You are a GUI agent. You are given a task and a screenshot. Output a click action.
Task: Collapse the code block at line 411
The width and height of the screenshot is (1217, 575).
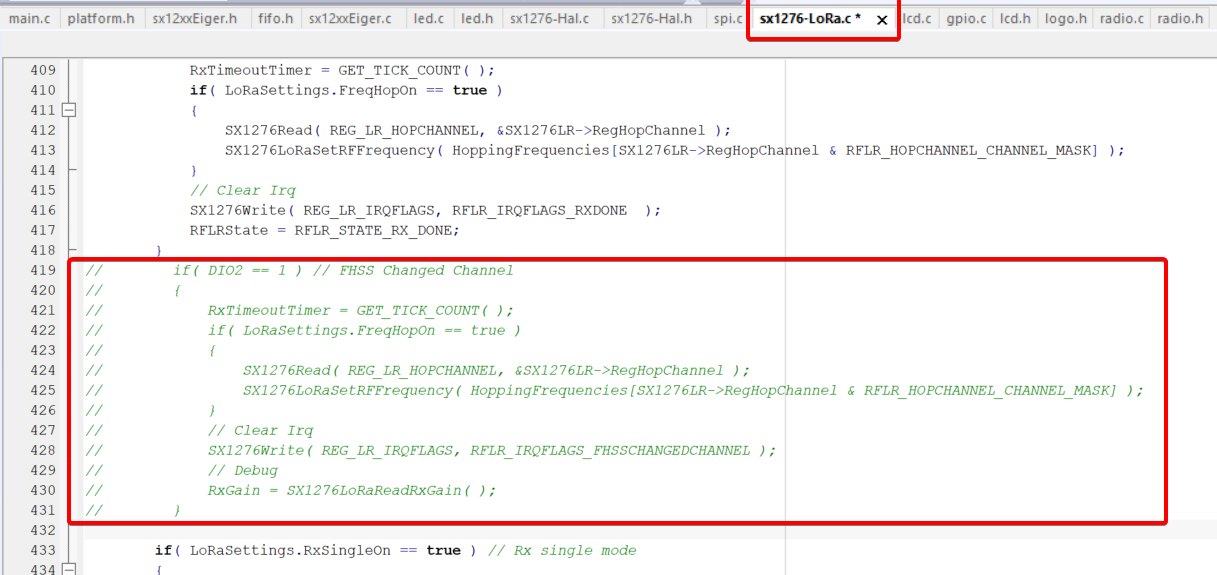click(x=69, y=110)
